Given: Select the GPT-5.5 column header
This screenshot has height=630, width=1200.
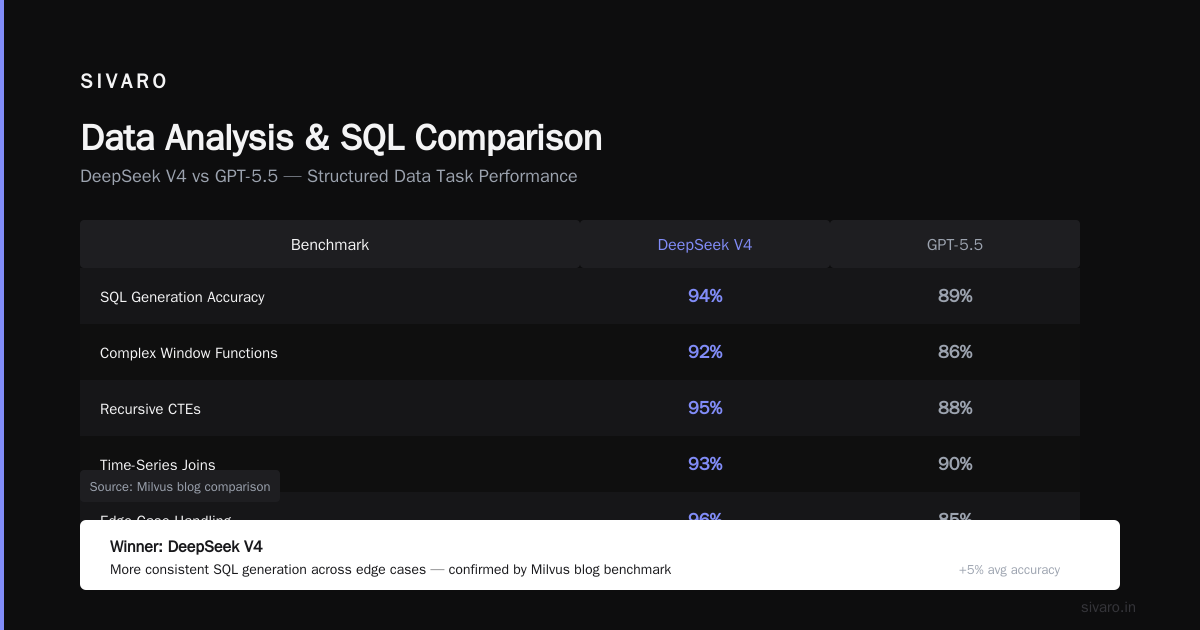Looking at the screenshot, I should (x=955, y=244).
